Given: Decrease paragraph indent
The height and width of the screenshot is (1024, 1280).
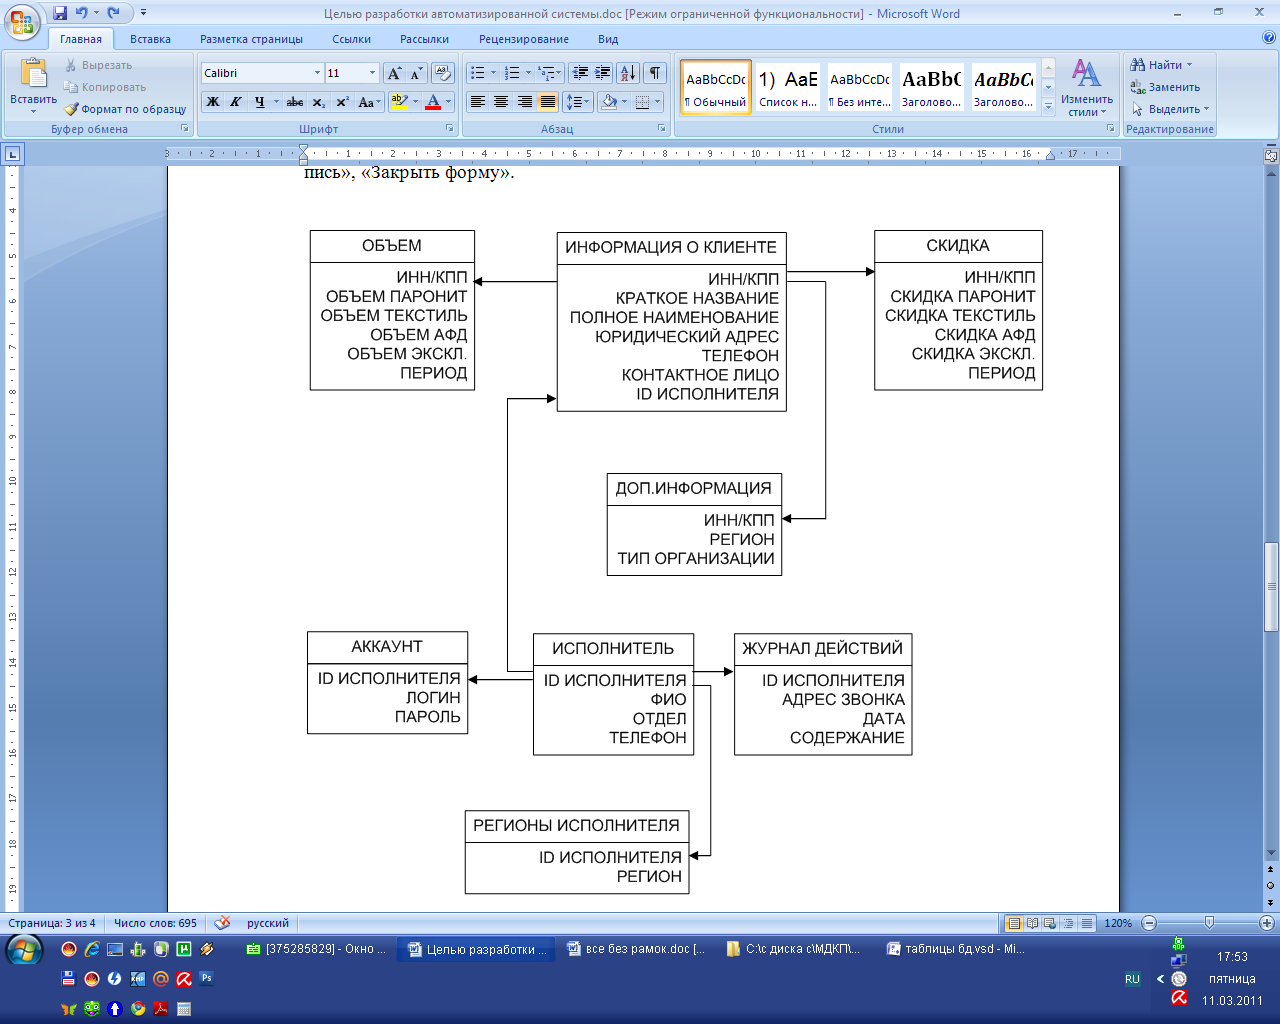Looking at the screenshot, I should 580,73.
